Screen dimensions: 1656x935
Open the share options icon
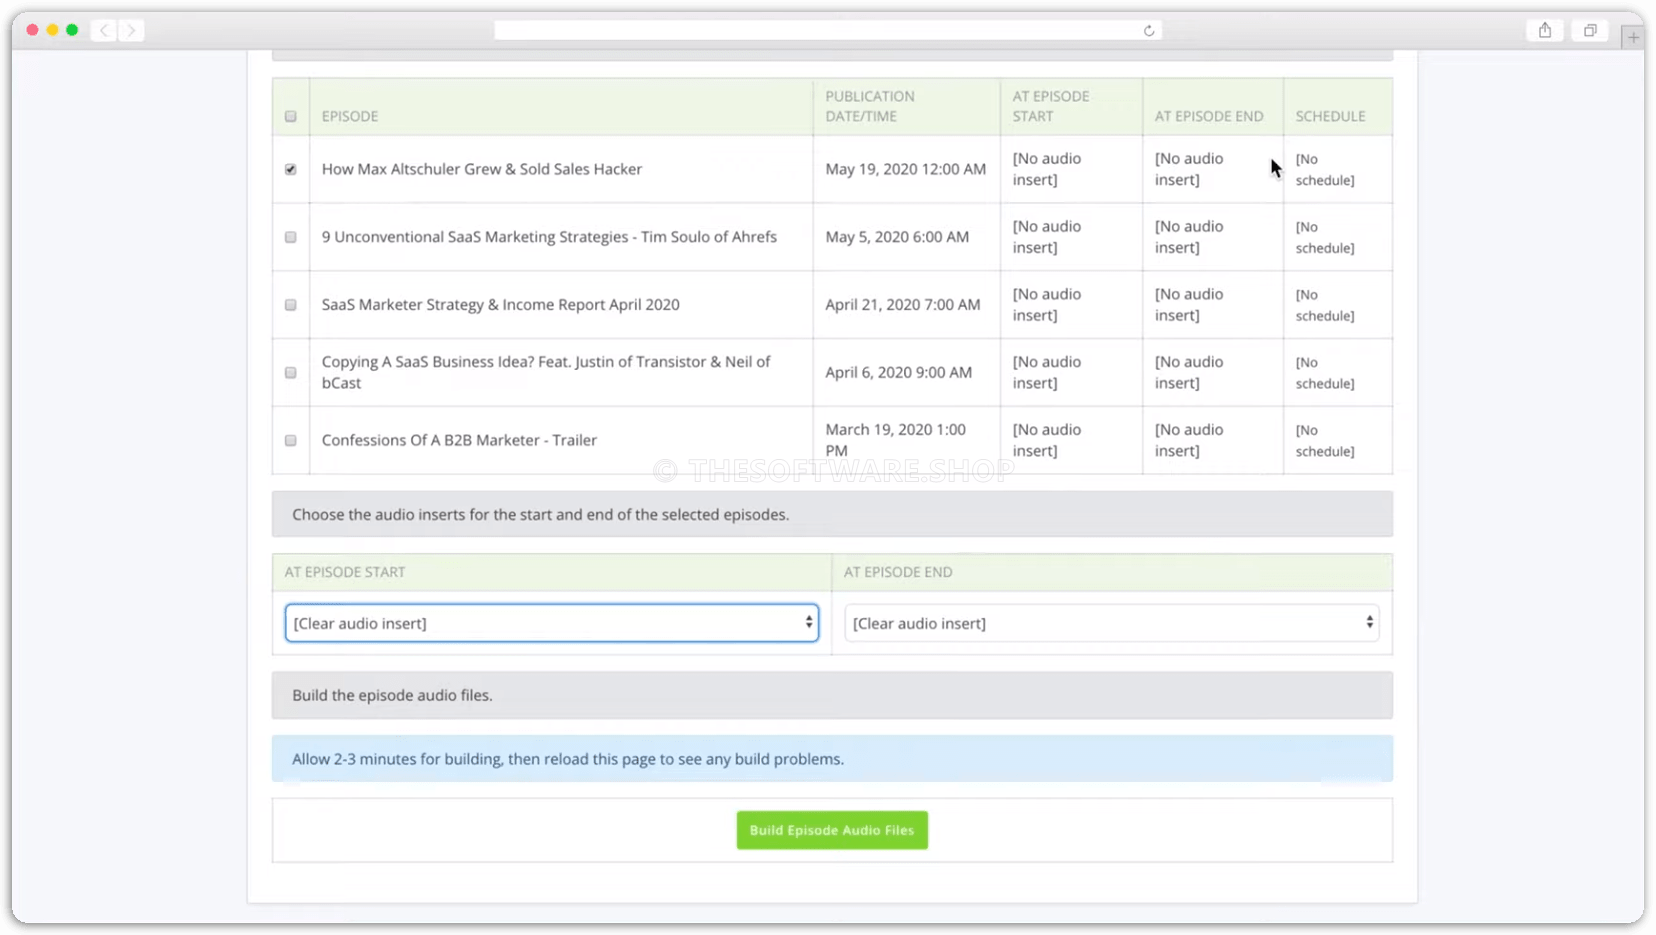coord(1544,30)
